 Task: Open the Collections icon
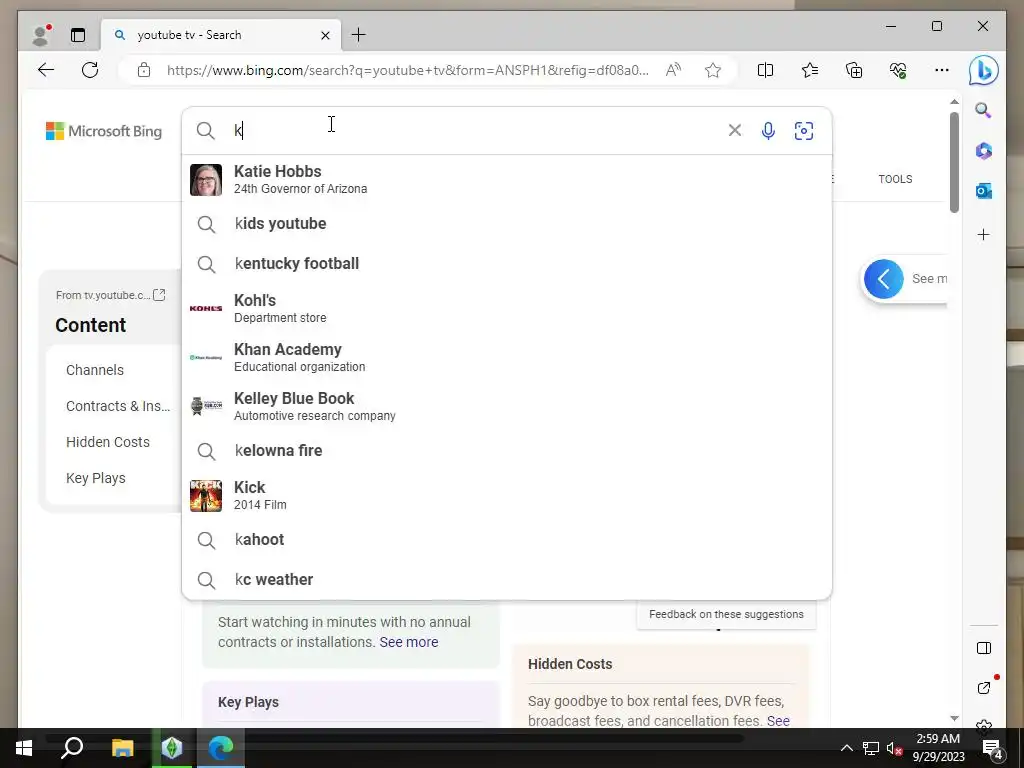pyautogui.click(x=854, y=70)
